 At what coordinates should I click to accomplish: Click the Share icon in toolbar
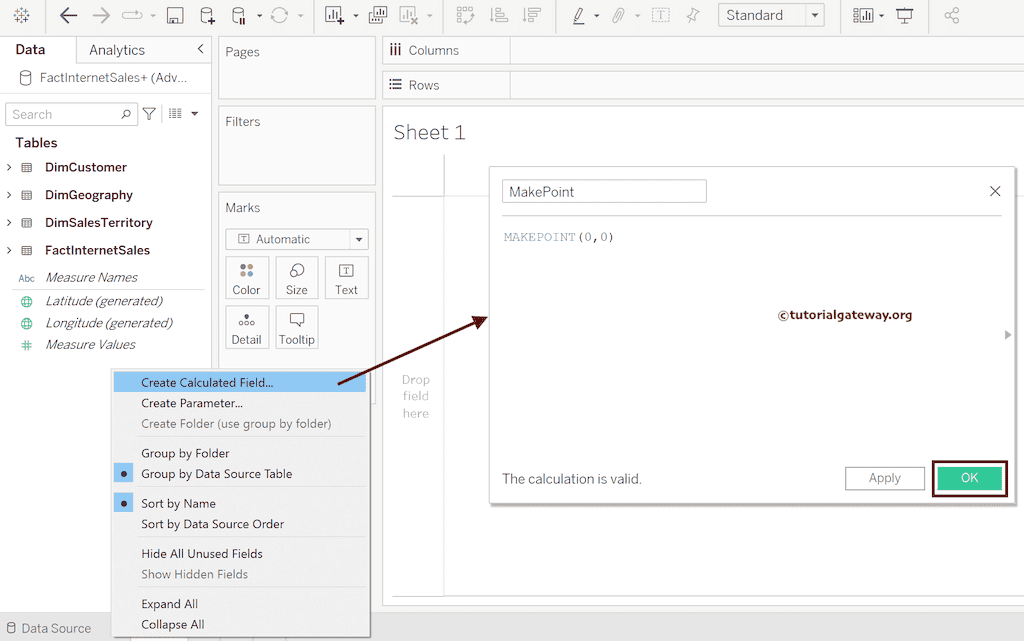(x=952, y=15)
